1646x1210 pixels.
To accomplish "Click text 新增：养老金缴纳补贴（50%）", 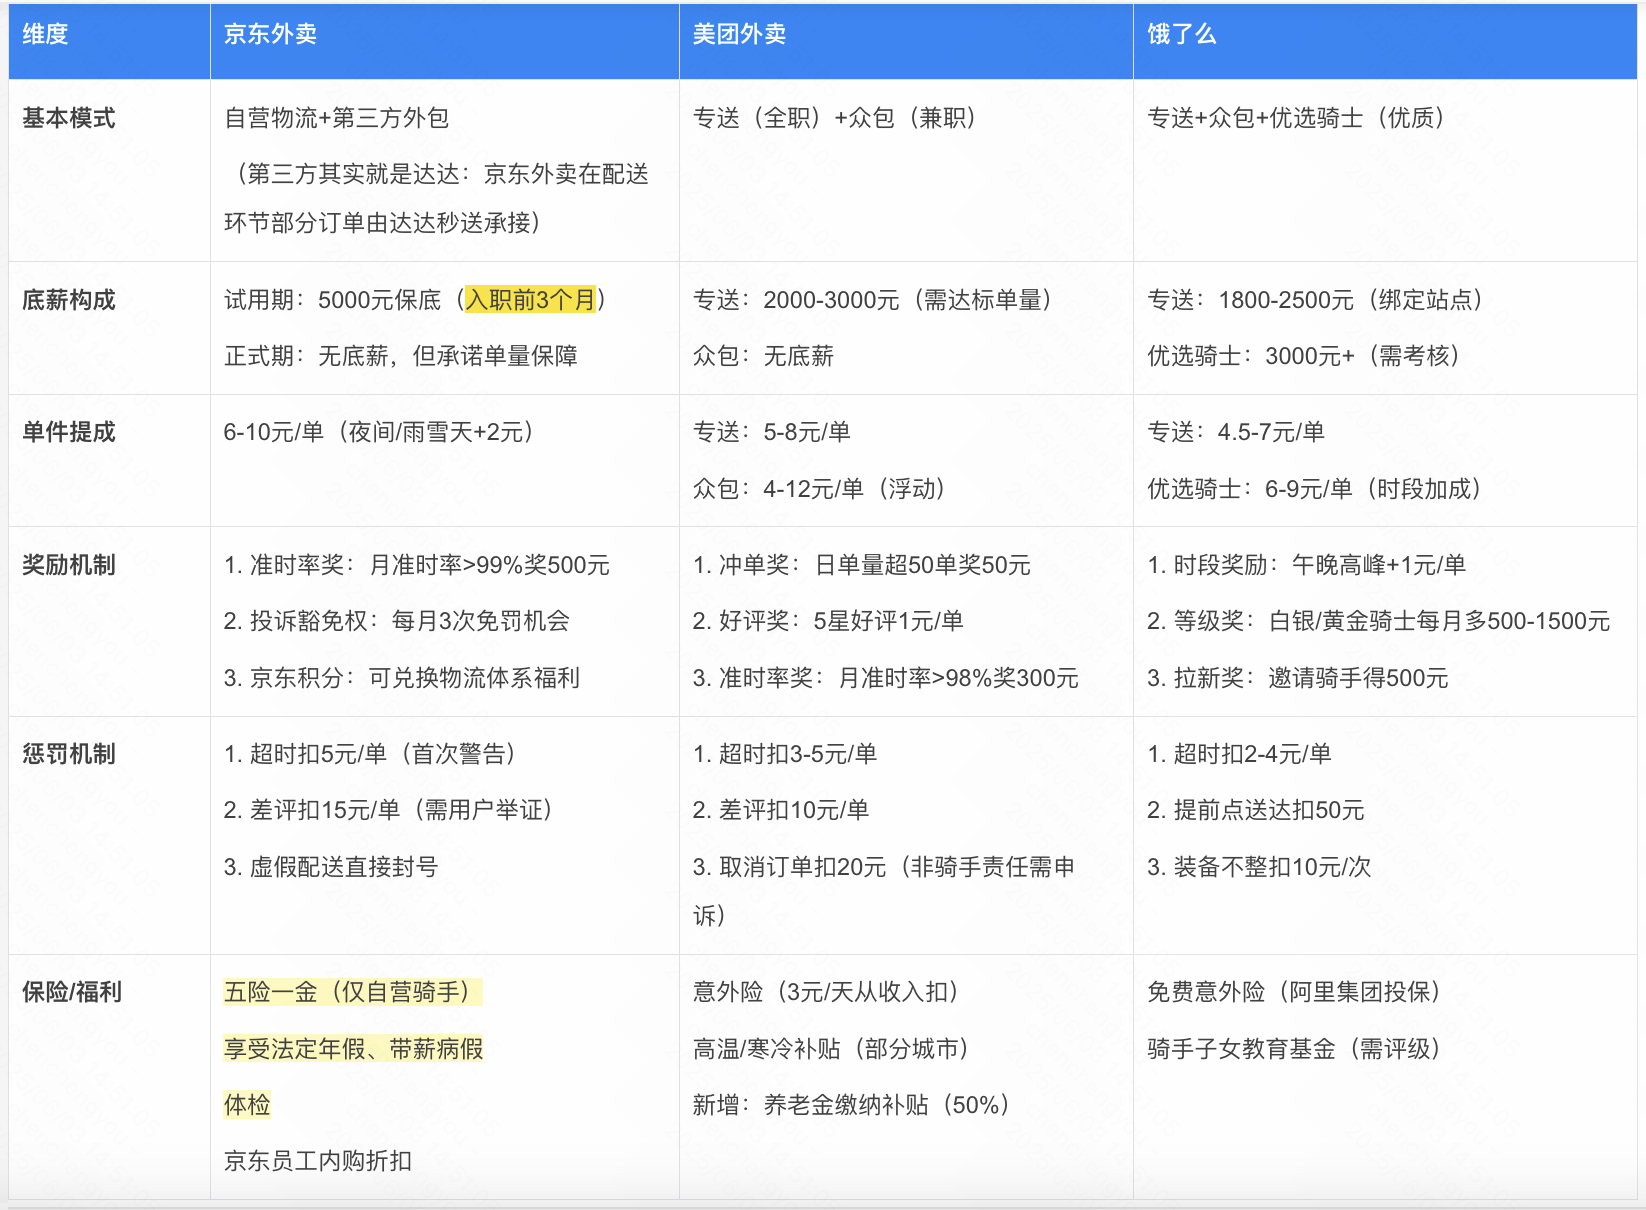I will pos(853,1105).
